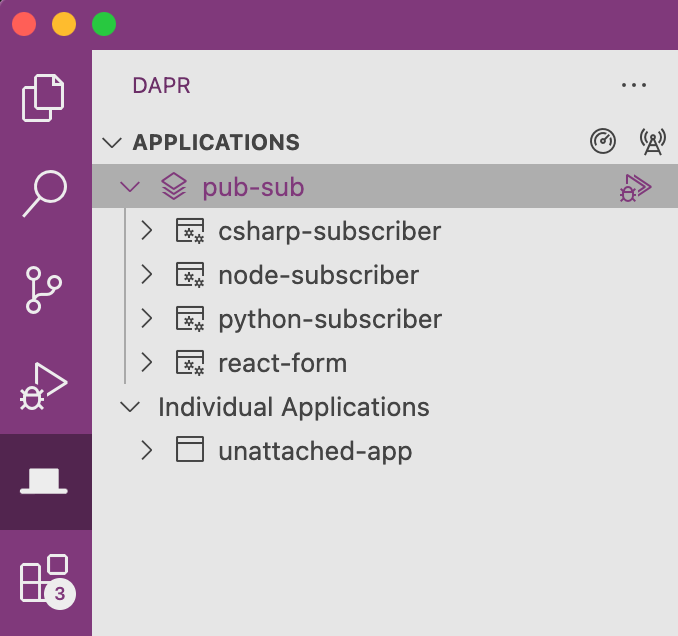Maximize the window with the green button
The width and height of the screenshot is (678, 636).
(x=104, y=24)
